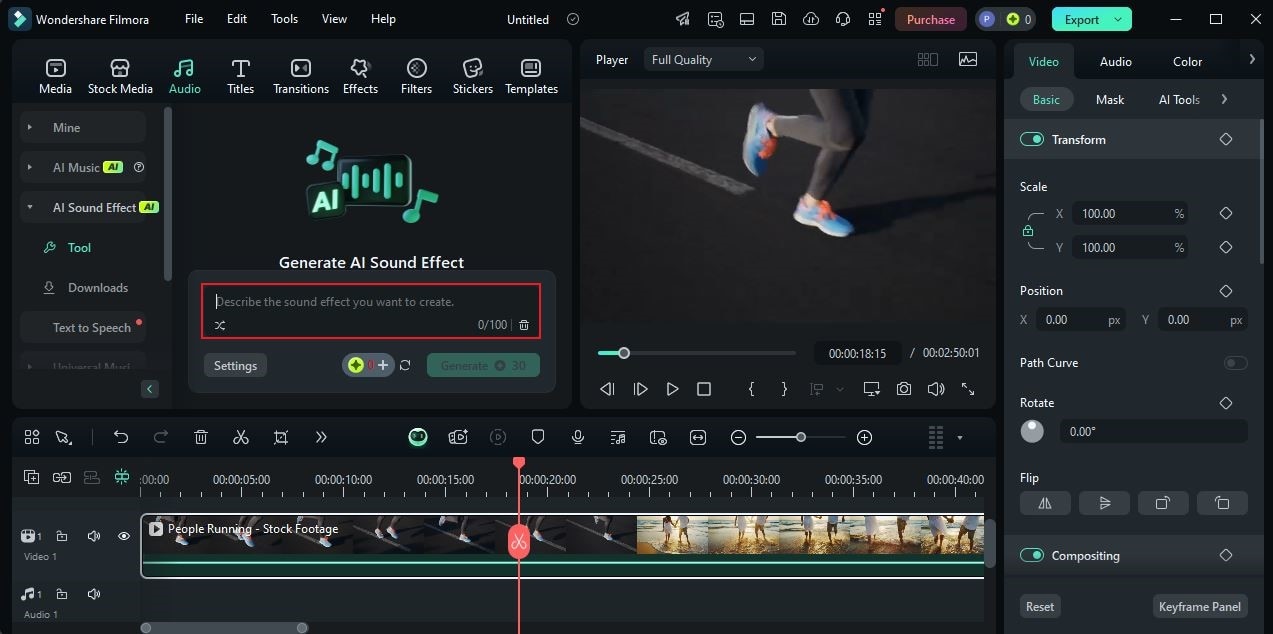Click the shuffle random prompt icon
Screen dimensions: 1273x634
pos(220,325)
